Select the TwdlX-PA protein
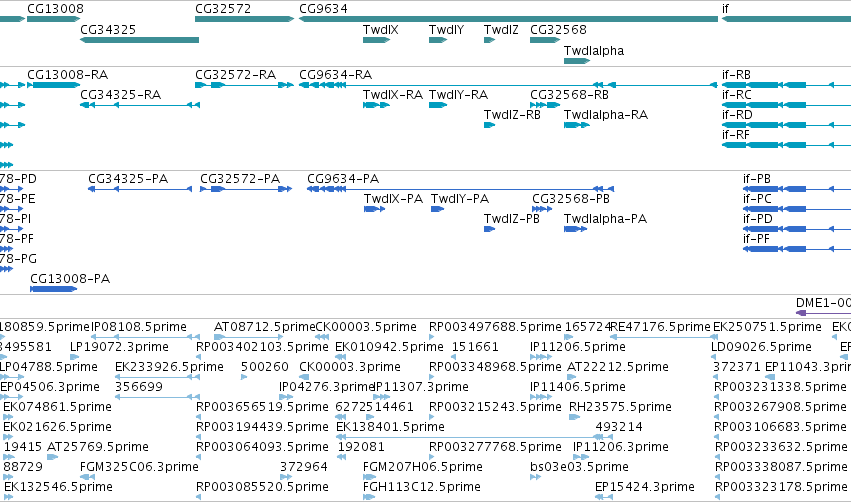This screenshot has width=851, height=502. (x=374, y=209)
